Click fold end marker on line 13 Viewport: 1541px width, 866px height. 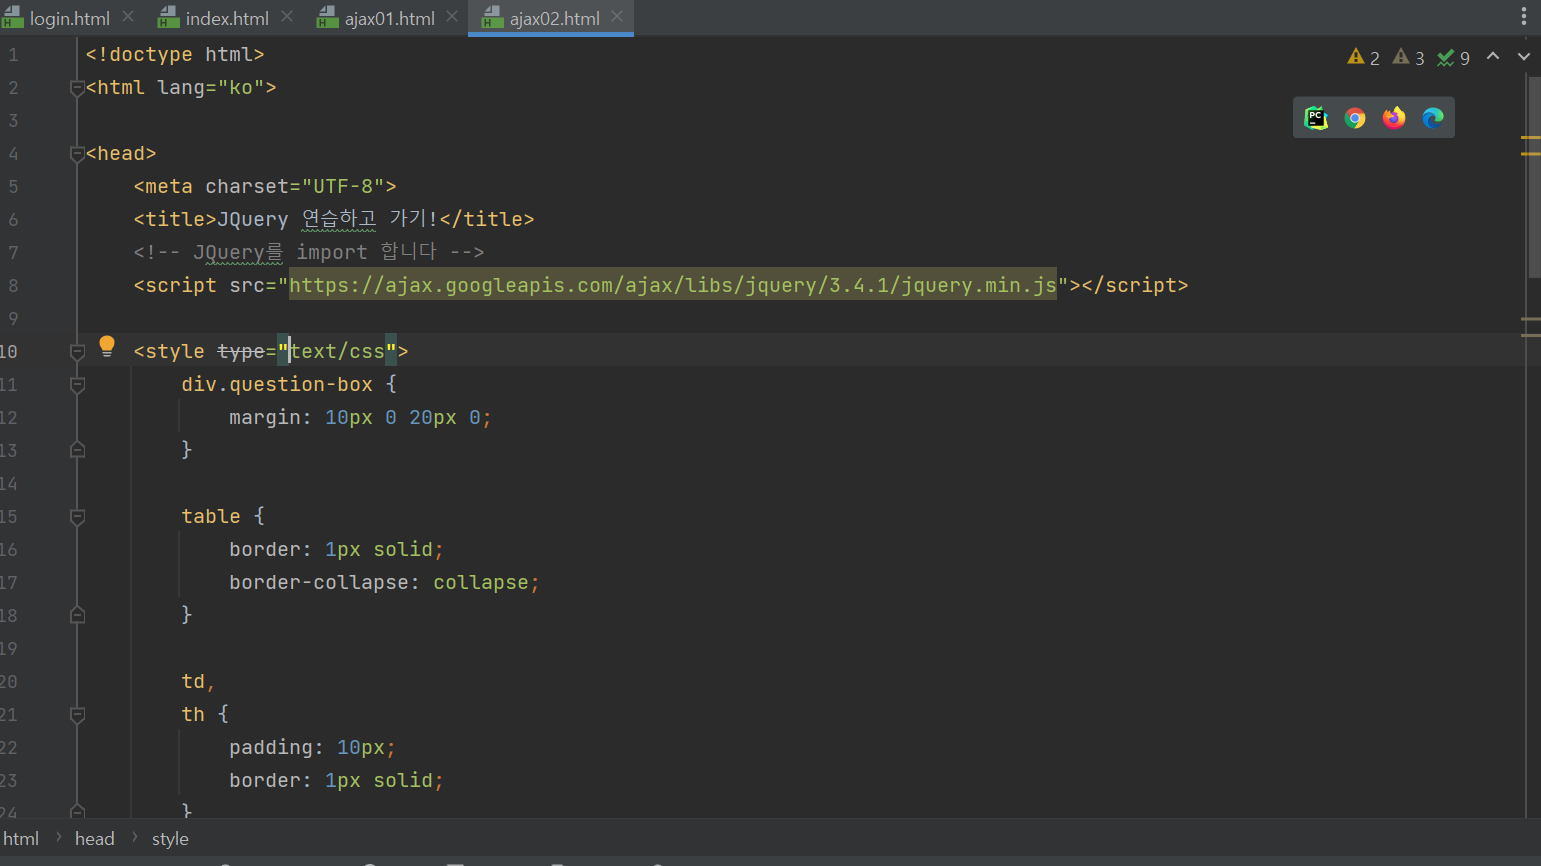click(77, 451)
